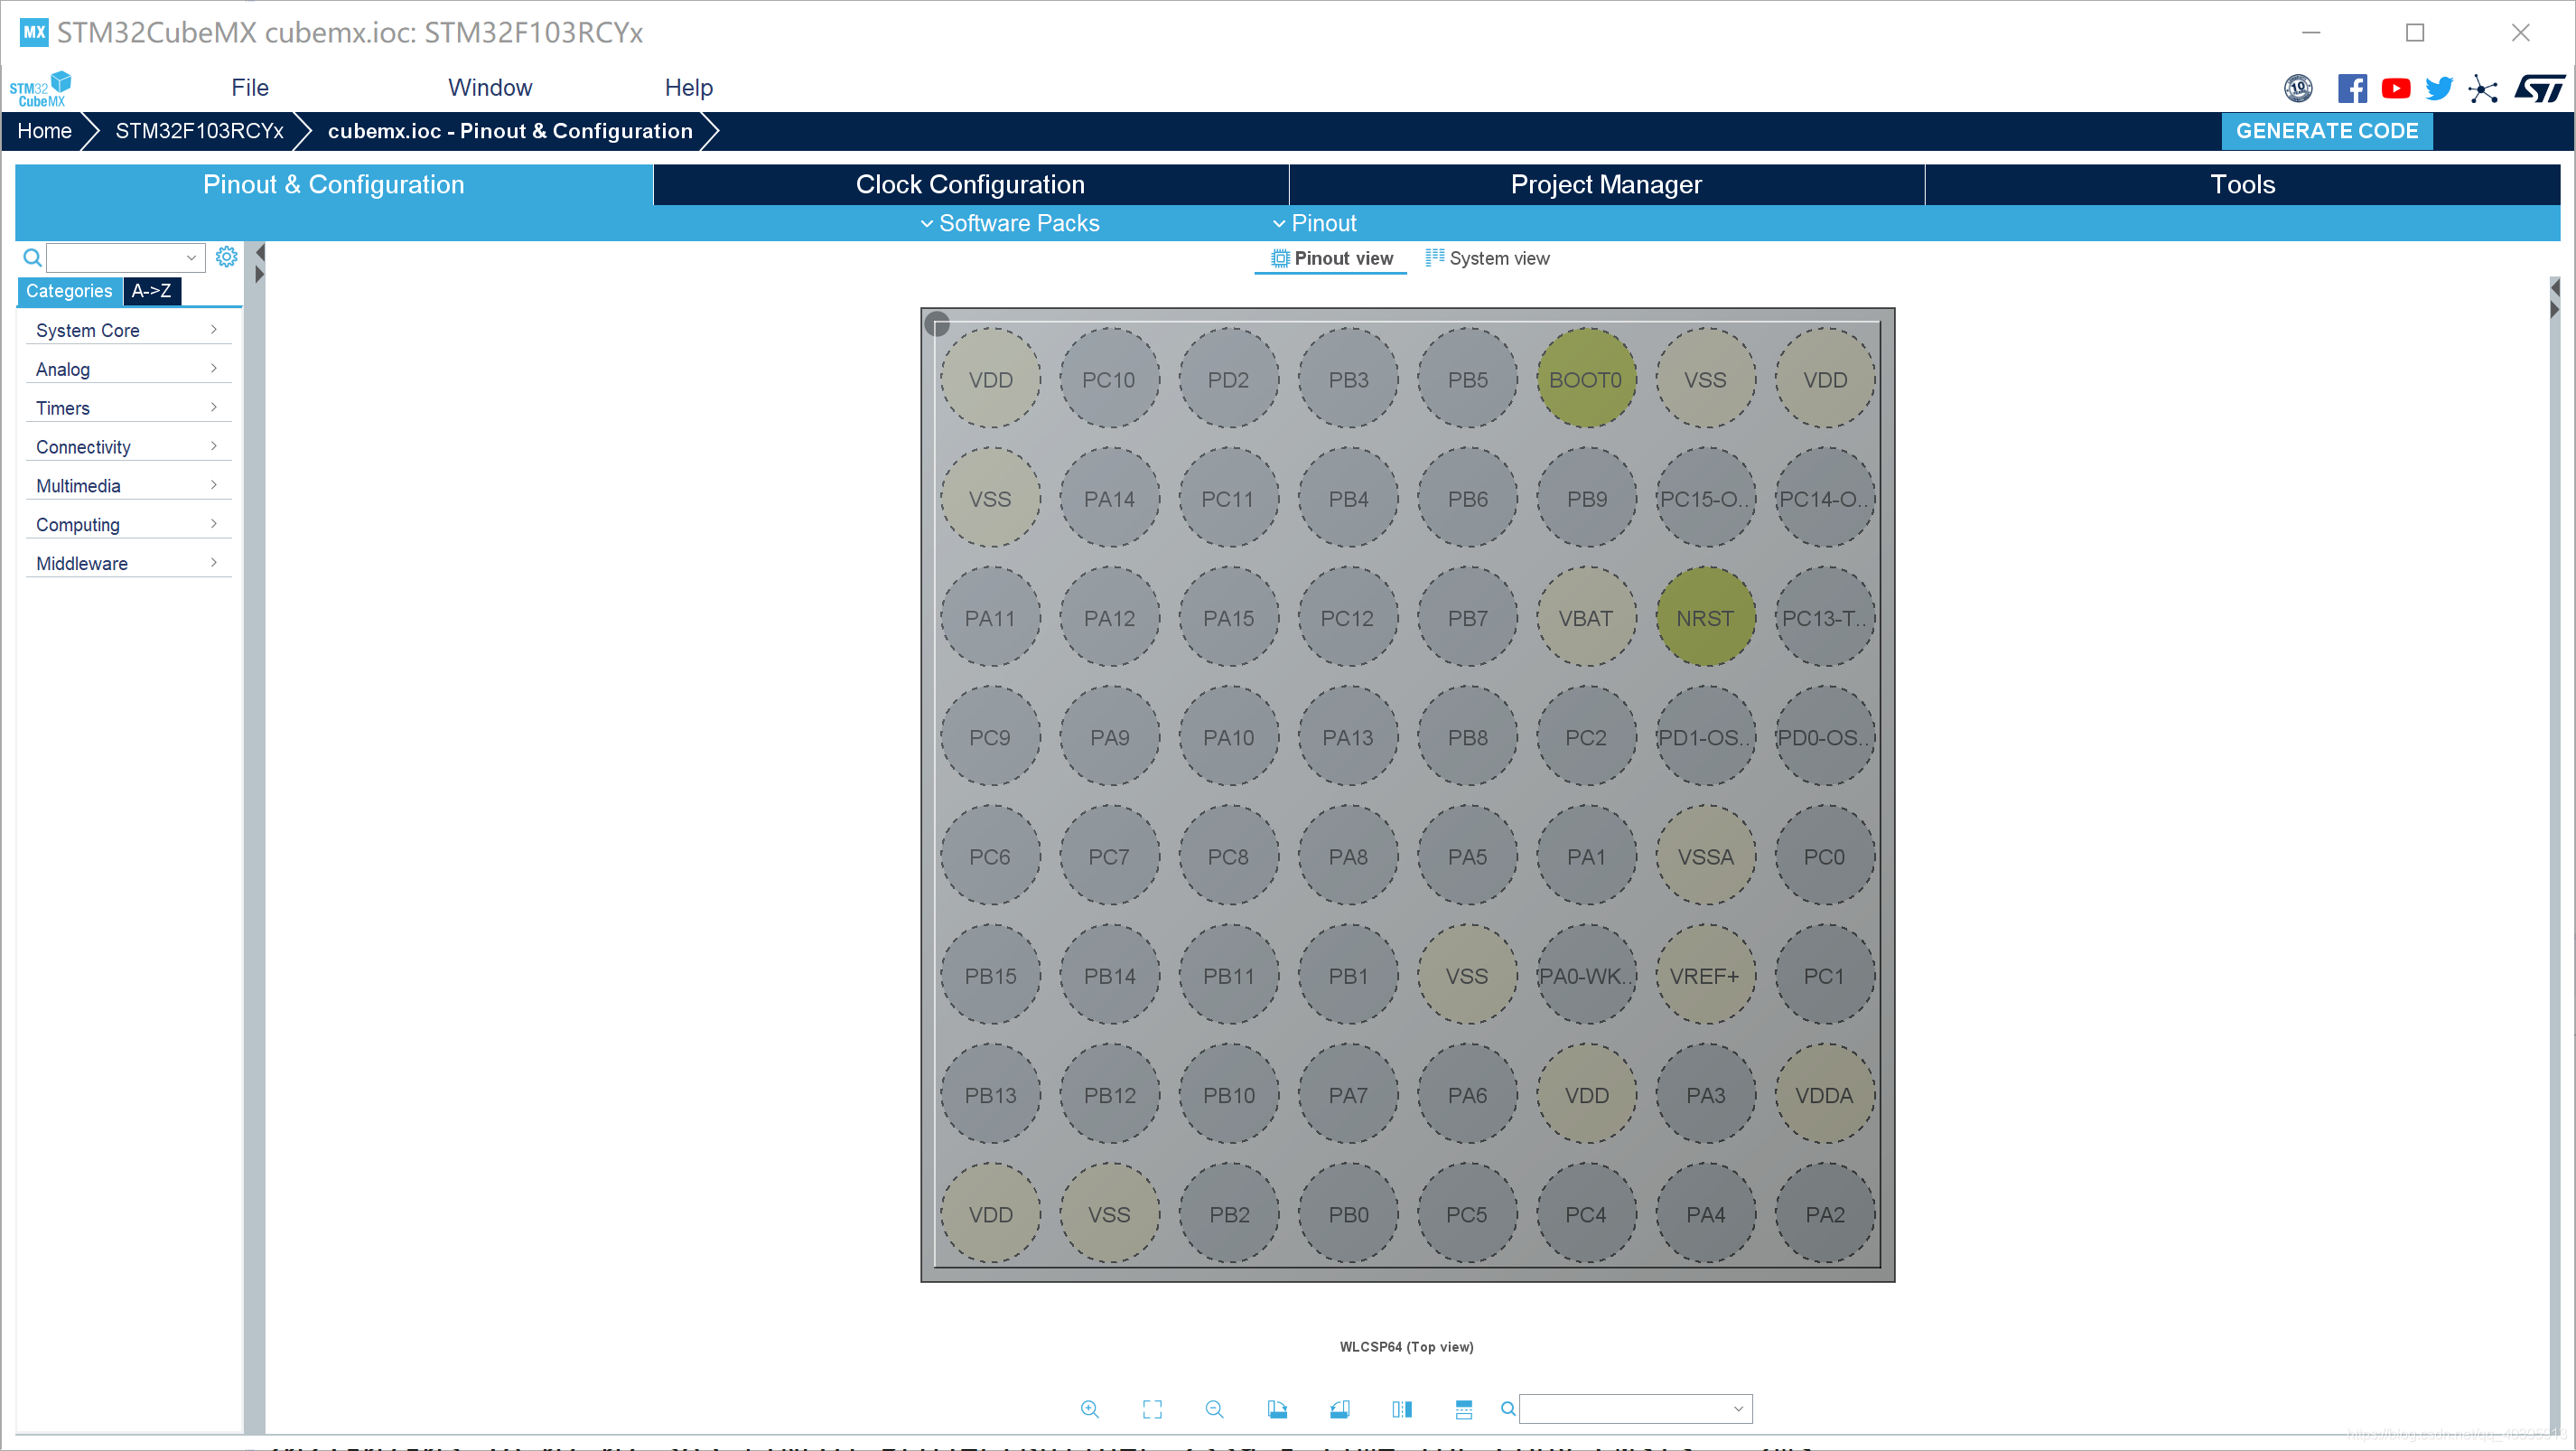2576x1451 pixels.
Task: Select the Pinout view toggle
Action: click(x=1332, y=258)
